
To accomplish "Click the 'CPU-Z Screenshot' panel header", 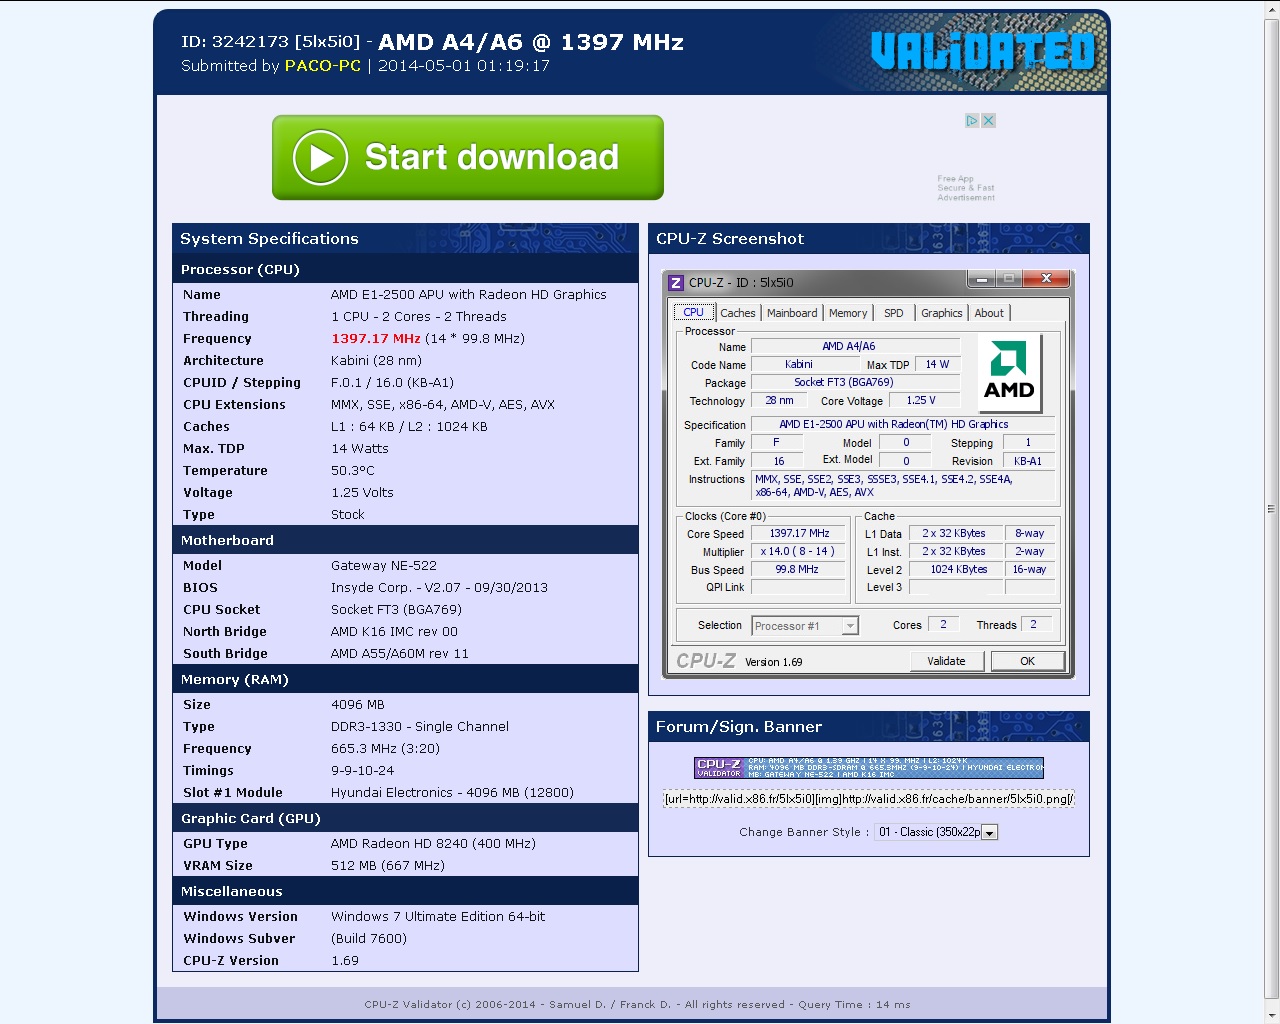I will click(869, 238).
